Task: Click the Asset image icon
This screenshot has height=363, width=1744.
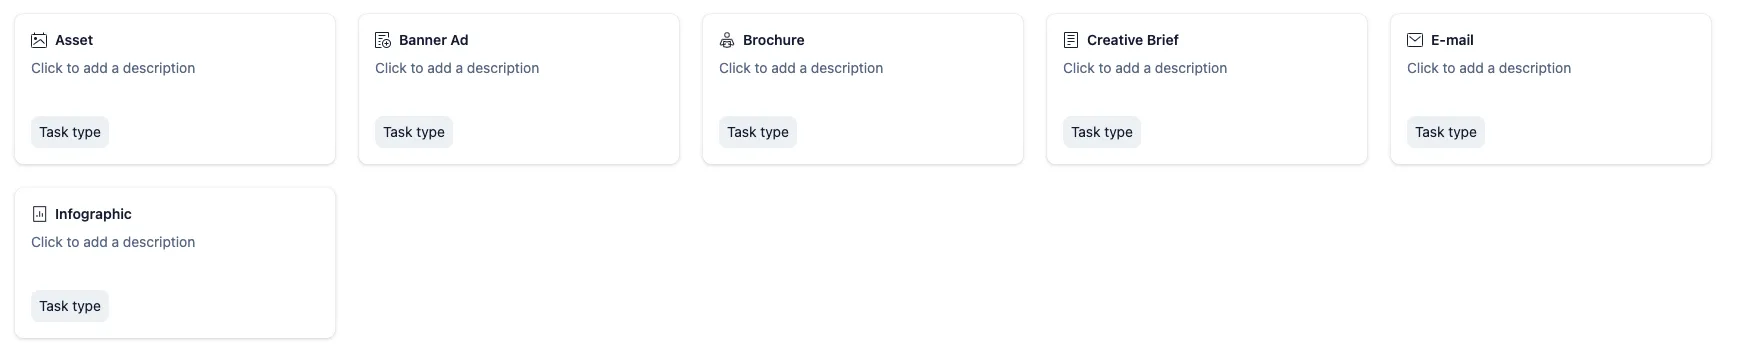Action: point(39,40)
